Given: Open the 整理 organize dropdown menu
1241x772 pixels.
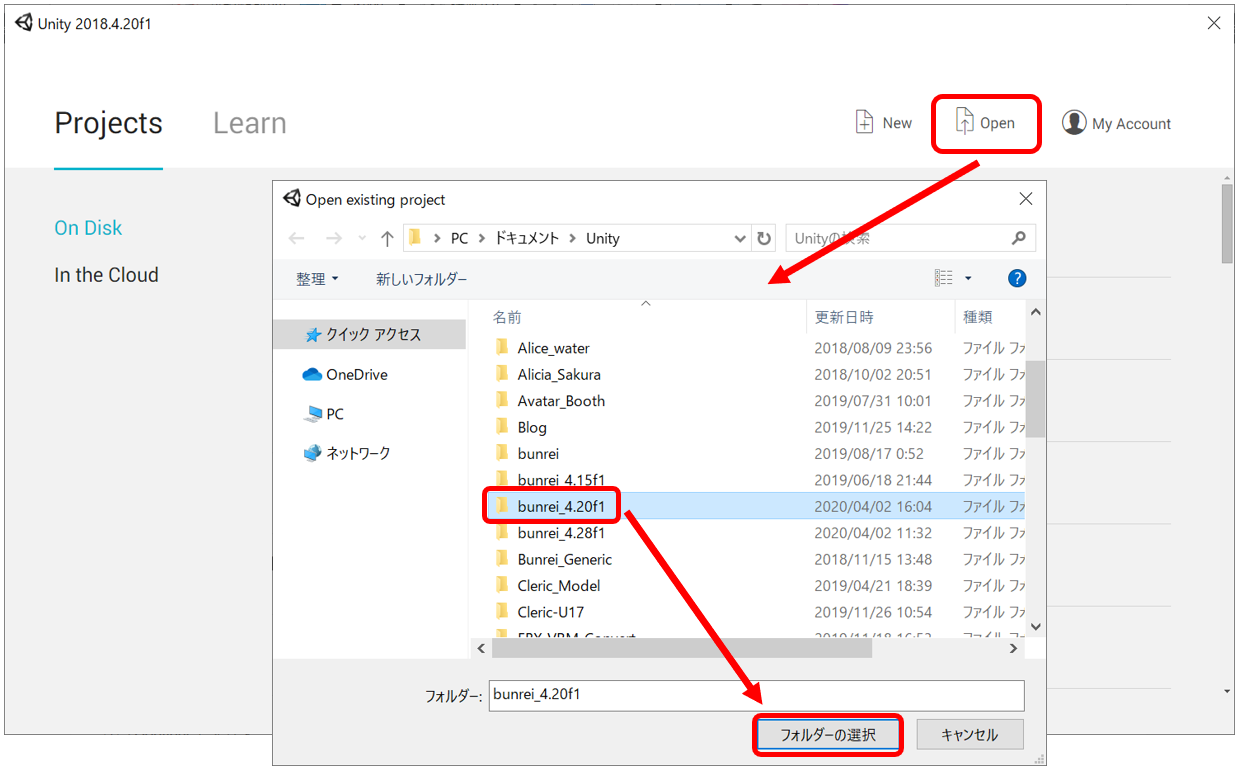Looking at the screenshot, I should tap(317, 279).
